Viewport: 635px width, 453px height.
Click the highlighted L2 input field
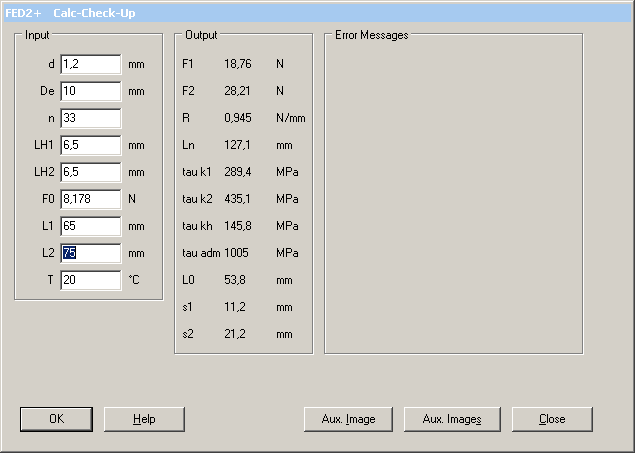[x=90, y=253]
